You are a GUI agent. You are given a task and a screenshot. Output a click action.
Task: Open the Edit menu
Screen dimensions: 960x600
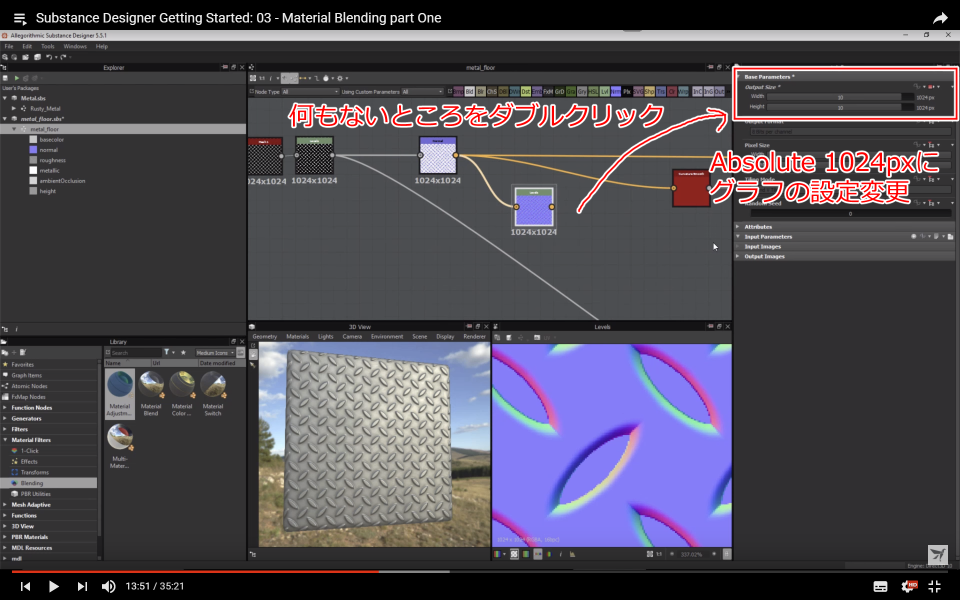[x=27, y=46]
